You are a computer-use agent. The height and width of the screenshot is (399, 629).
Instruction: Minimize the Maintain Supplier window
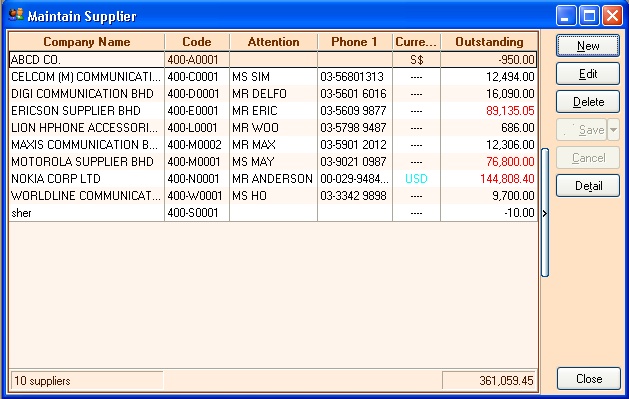[x=566, y=16]
